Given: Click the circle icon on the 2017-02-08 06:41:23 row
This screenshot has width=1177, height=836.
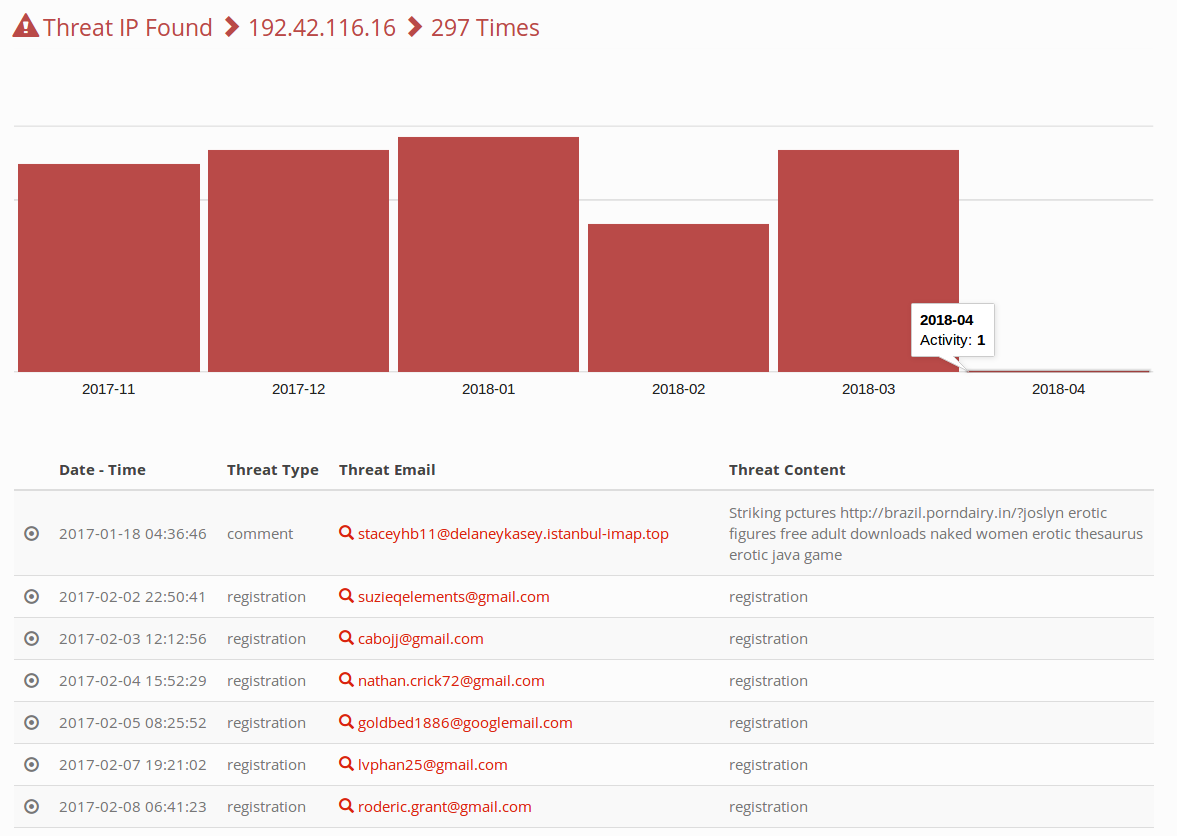Looking at the screenshot, I should pos(32,807).
